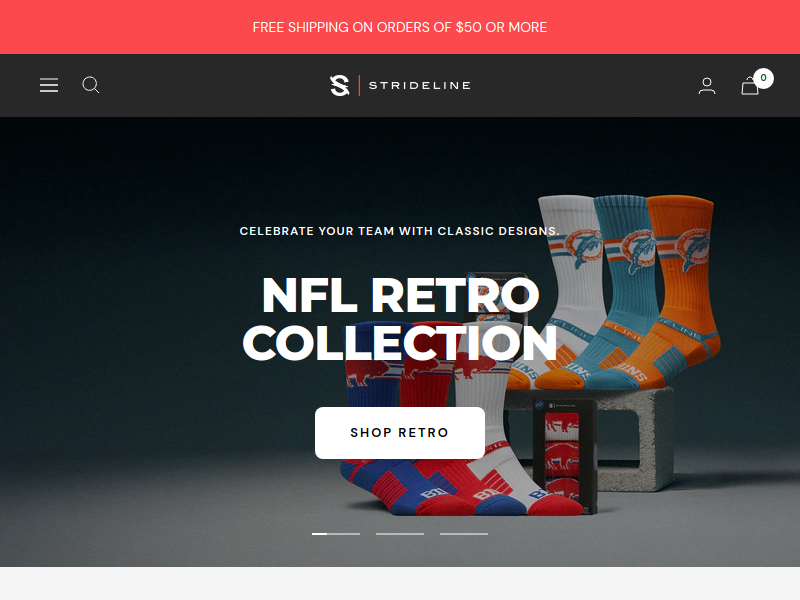This screenshot has width=800, height=600.
Task: Open the shopping bag cart icon
Action: click(x=749, y=86)
